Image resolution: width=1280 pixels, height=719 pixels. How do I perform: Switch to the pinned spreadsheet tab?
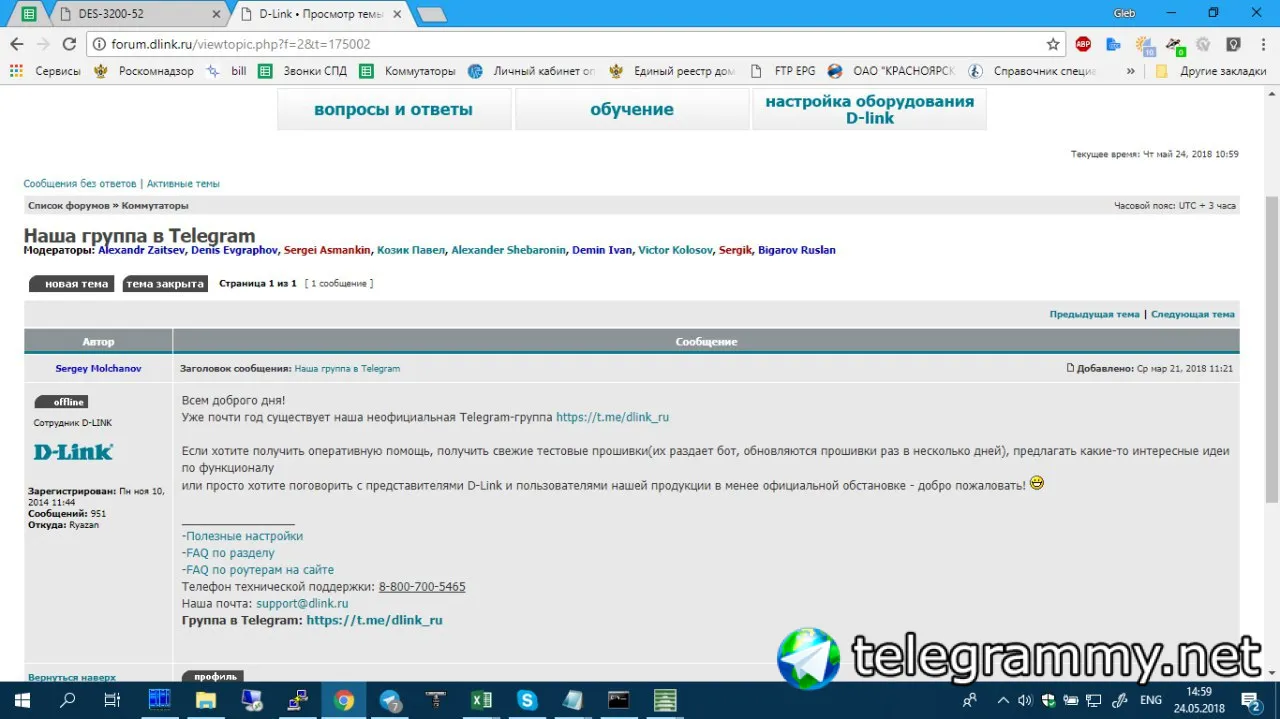(29, 14)
